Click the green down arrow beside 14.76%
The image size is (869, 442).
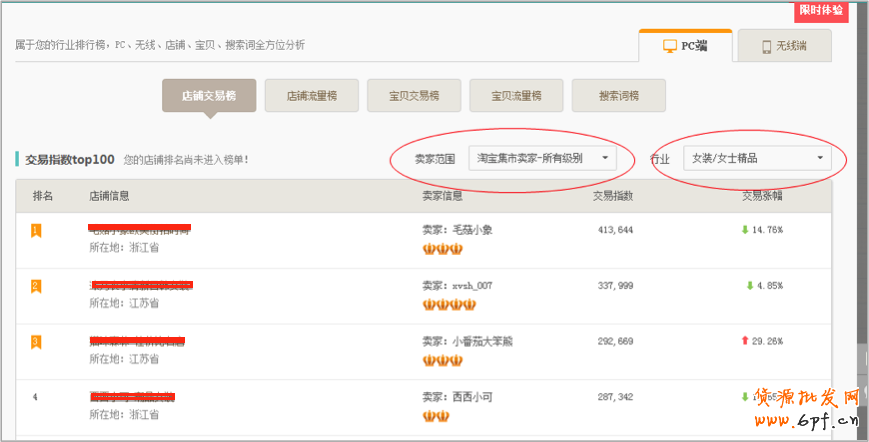click(744, 230)
